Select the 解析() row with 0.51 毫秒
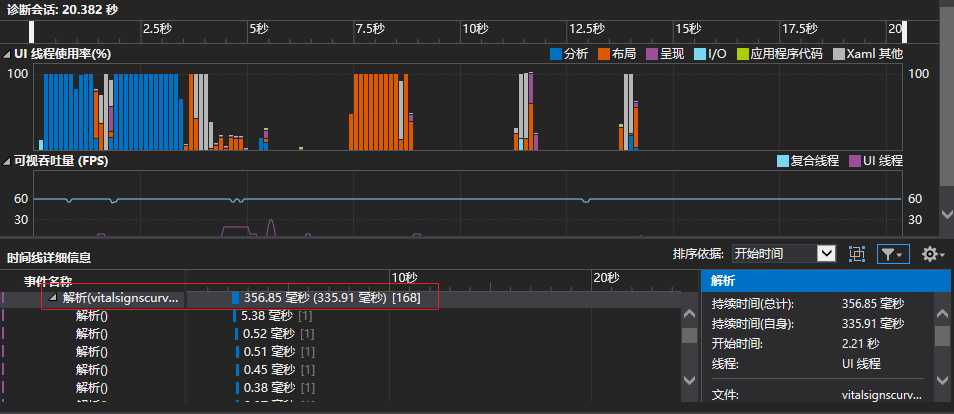This screenshot has height=414, width=954. coord(341,352)
